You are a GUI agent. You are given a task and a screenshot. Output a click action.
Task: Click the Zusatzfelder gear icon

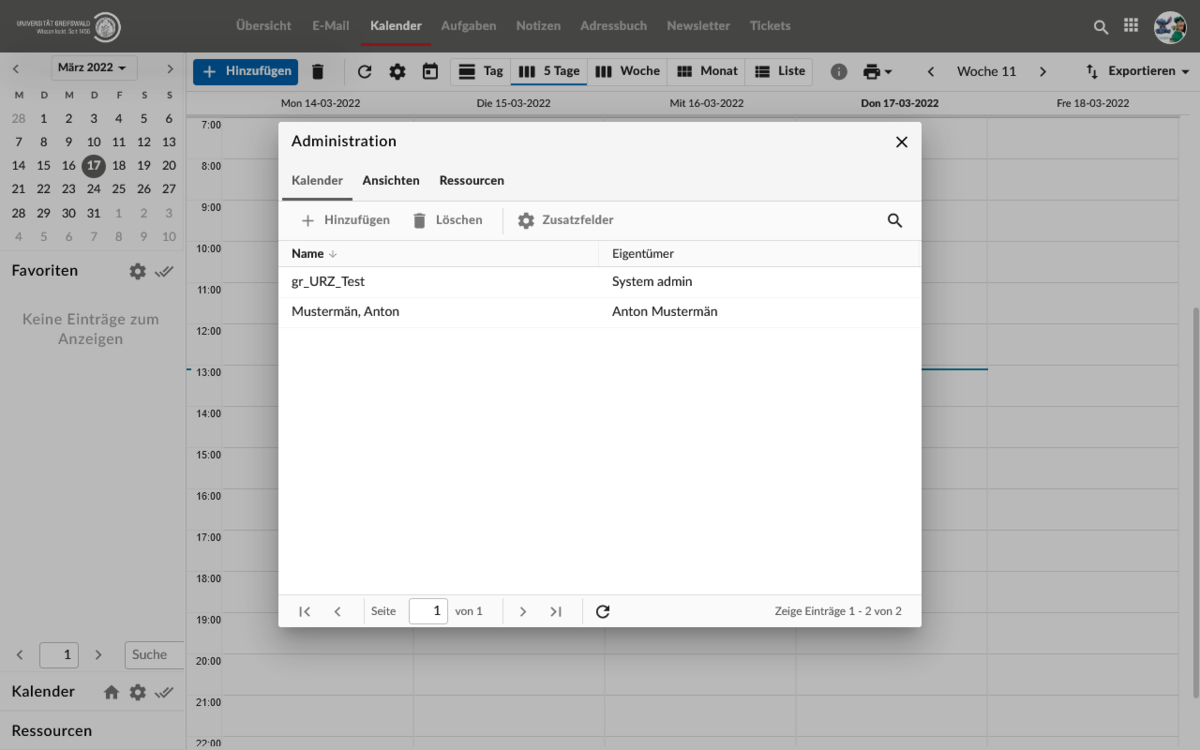point(526,221)
